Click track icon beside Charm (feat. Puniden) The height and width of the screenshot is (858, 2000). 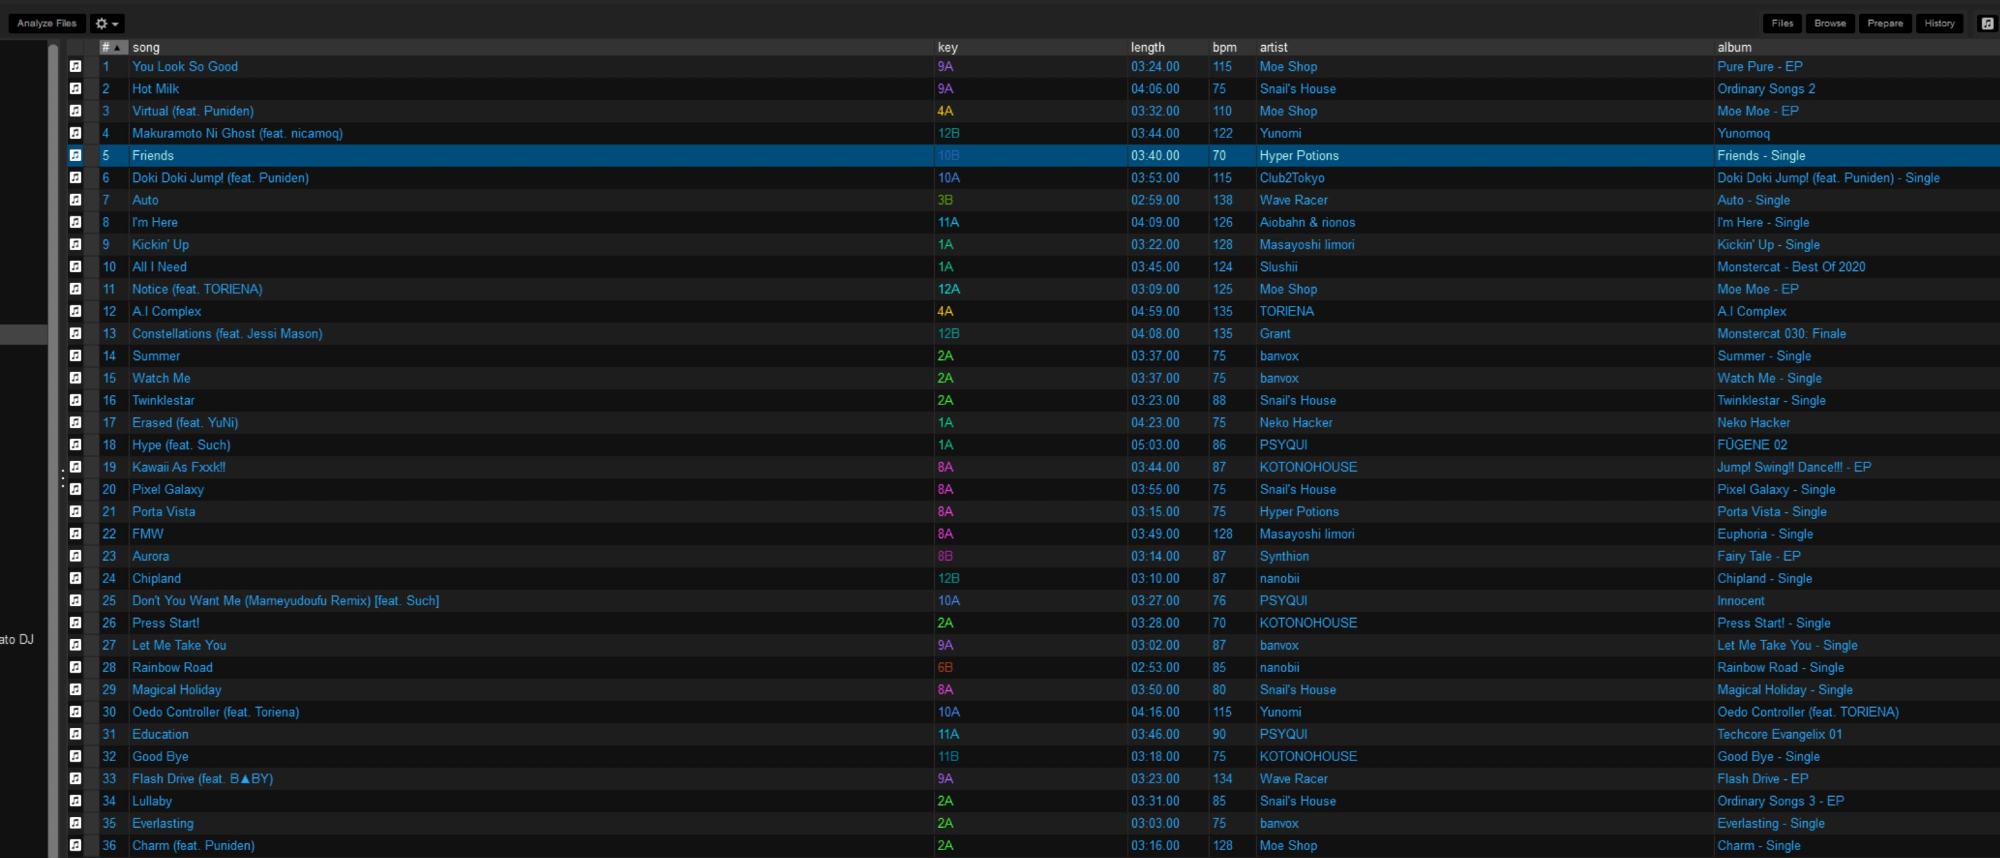(x=75, y=846)
